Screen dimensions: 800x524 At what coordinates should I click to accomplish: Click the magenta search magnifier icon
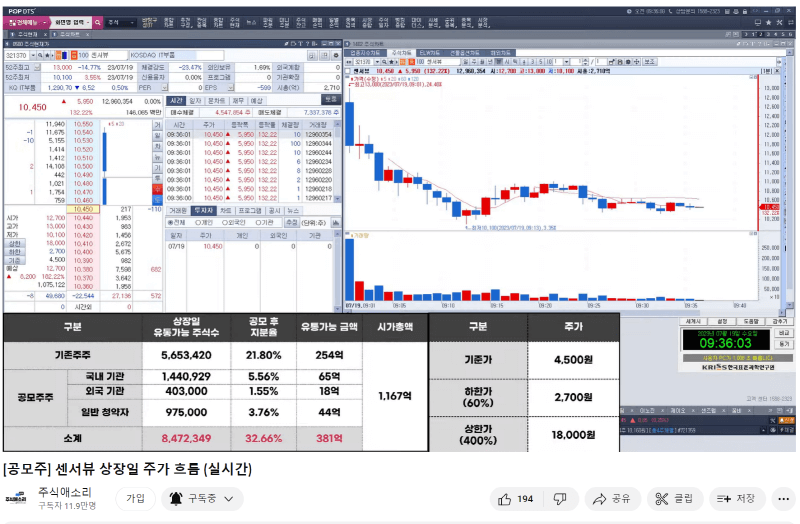[97, 22]
